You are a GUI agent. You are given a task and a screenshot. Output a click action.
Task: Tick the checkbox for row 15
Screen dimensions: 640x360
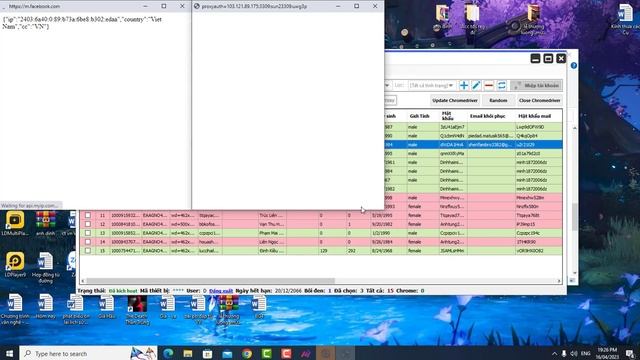coord(88,251)
